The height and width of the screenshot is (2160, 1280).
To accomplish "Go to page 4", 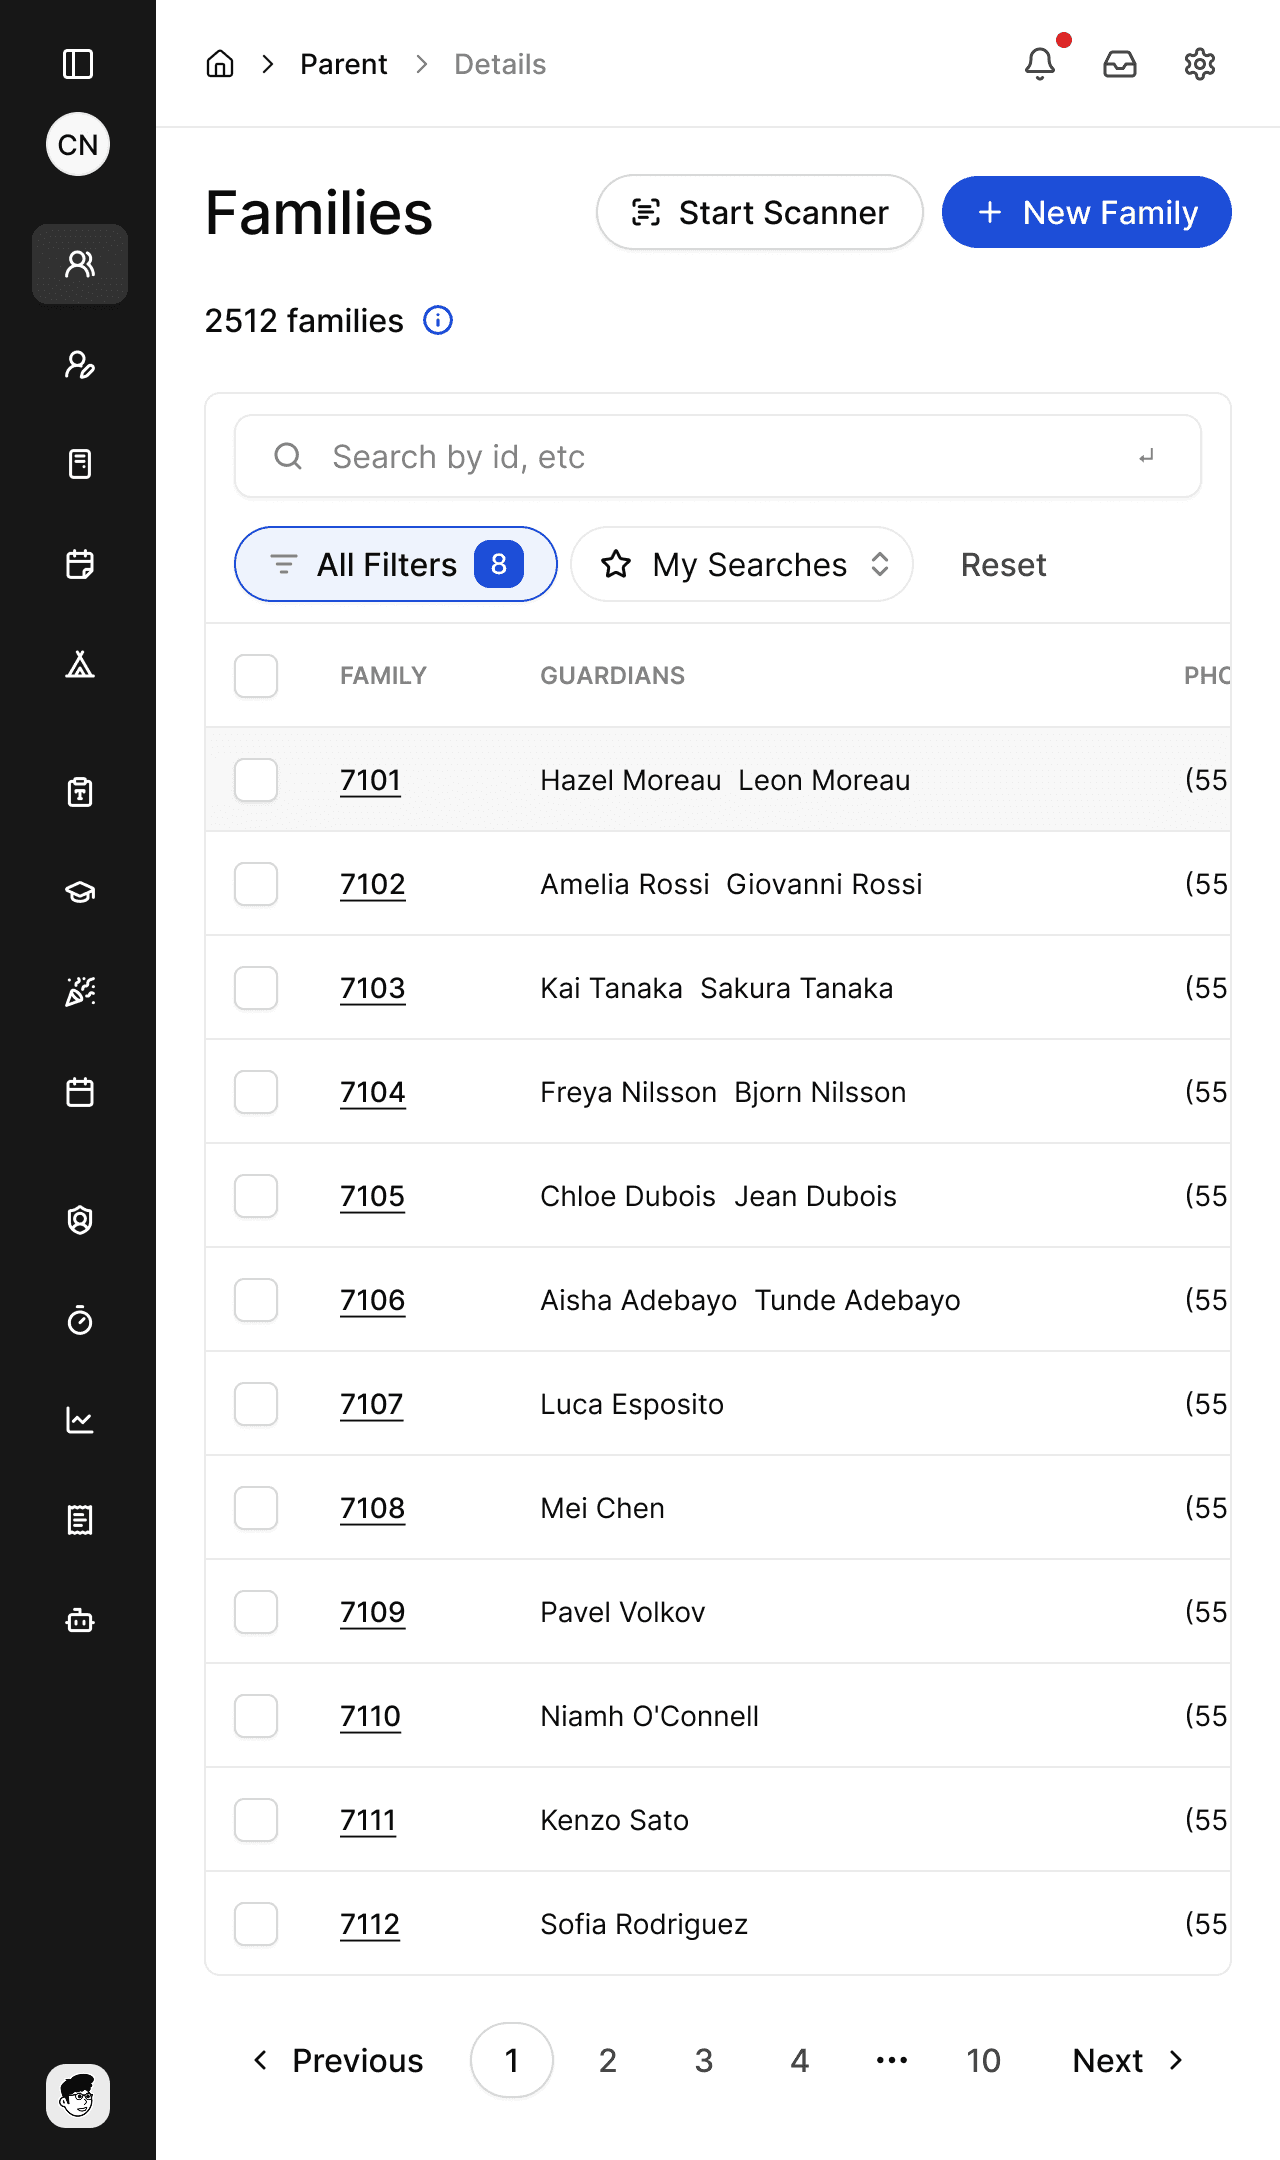I will coord(800,2060).
